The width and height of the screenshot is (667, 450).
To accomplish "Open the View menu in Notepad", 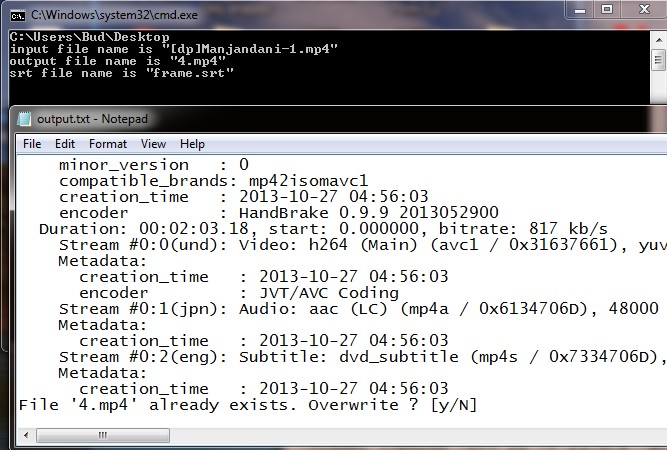I will [153, 144].
